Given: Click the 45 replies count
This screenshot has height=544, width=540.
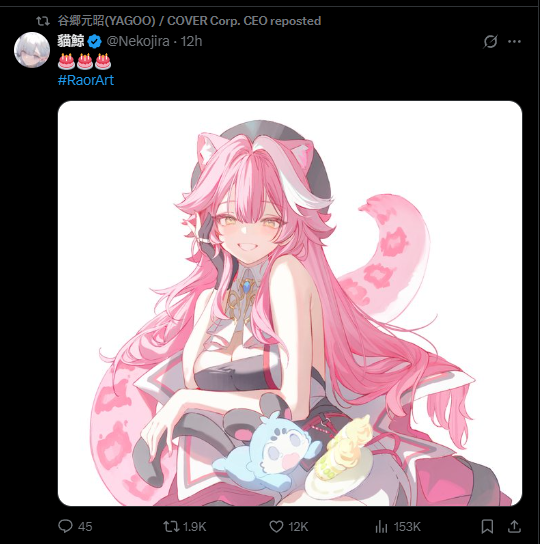Looking at the screenshot, I should click(x=85, y=527).
